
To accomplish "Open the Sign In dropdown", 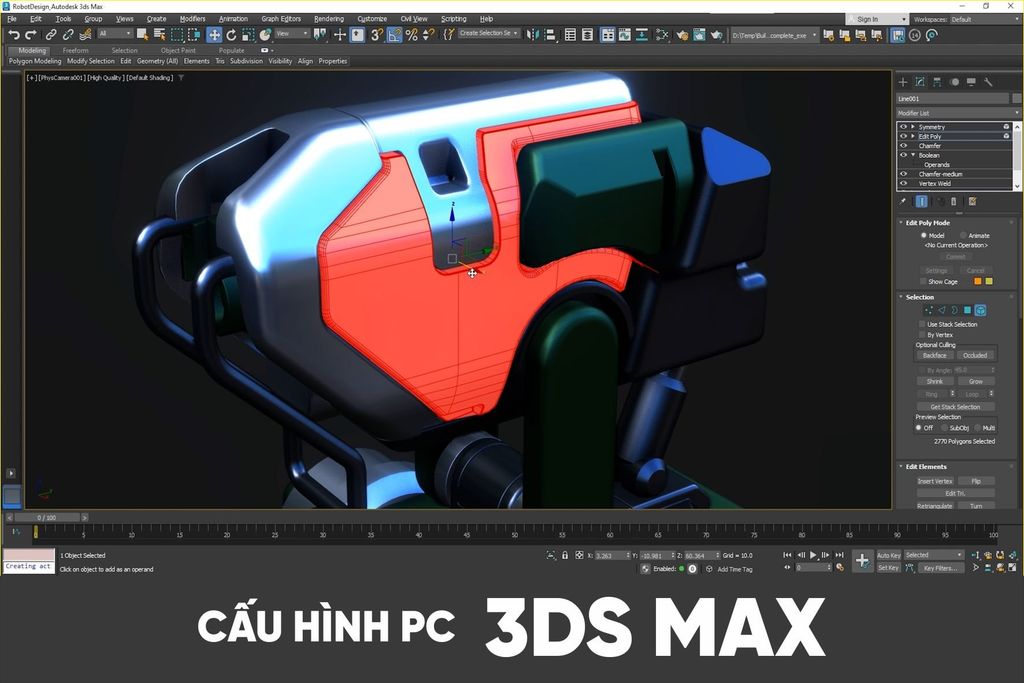I will point(877,19).
